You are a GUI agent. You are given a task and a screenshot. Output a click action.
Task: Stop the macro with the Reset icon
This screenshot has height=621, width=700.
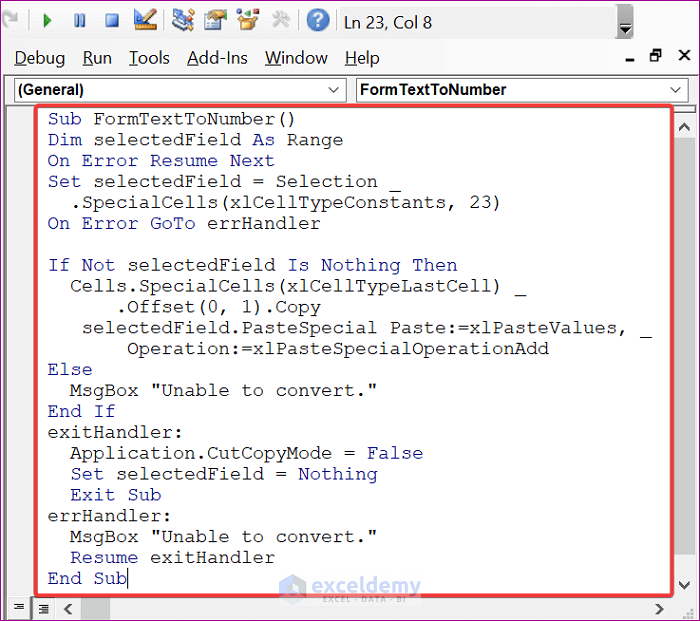(112, 21)
